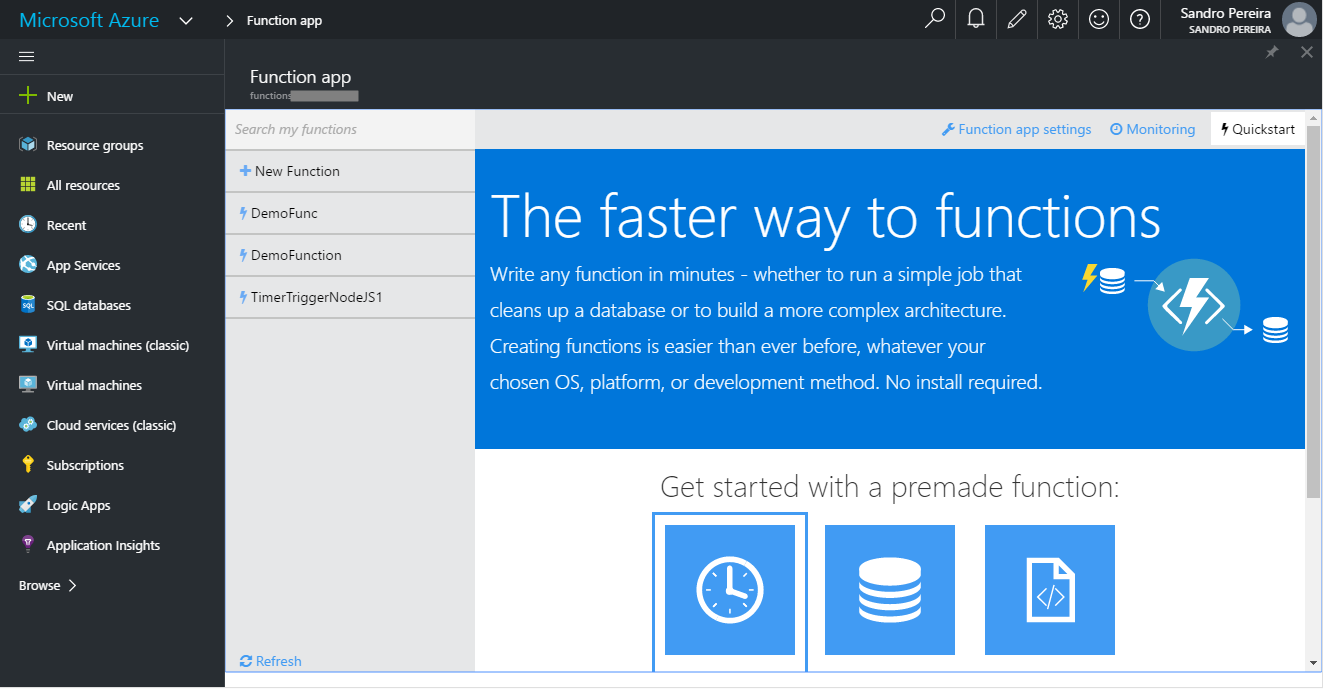Click the pencil edit dashboard icon
Viewport: 1323px width, 689px height.
tap(1017, 19)
